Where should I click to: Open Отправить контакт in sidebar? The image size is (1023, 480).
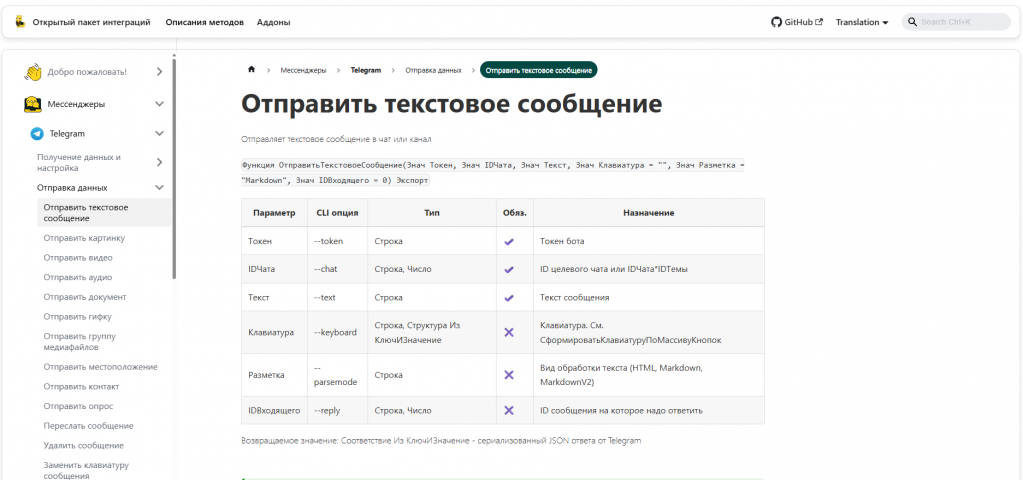[82, 387]
